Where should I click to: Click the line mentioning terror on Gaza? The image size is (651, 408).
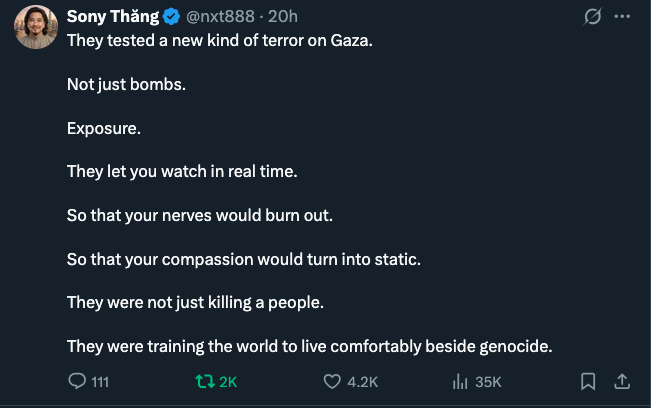coord(219,44)
